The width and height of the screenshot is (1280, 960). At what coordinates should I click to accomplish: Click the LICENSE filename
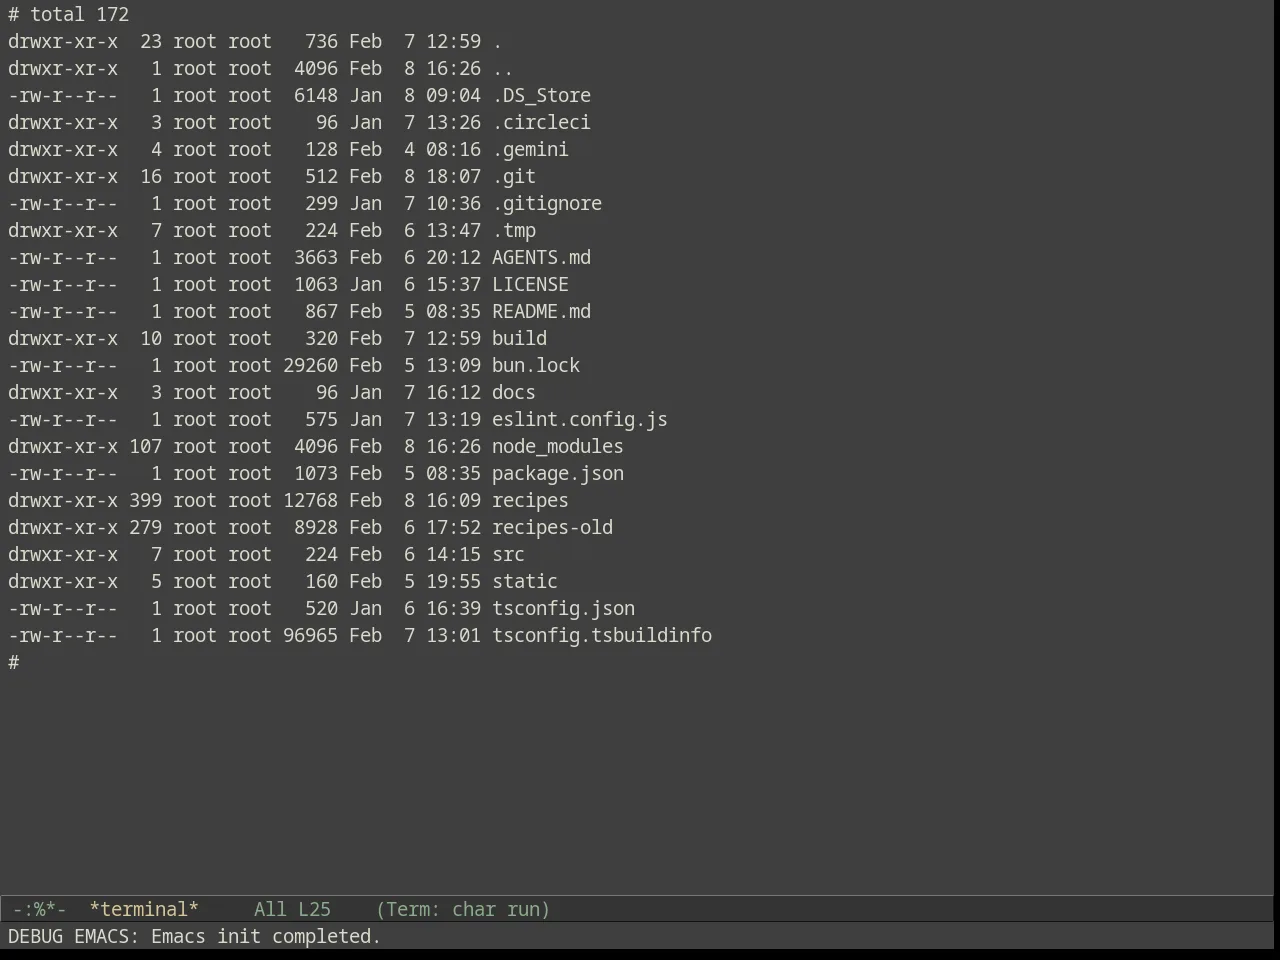coord(530,284)
